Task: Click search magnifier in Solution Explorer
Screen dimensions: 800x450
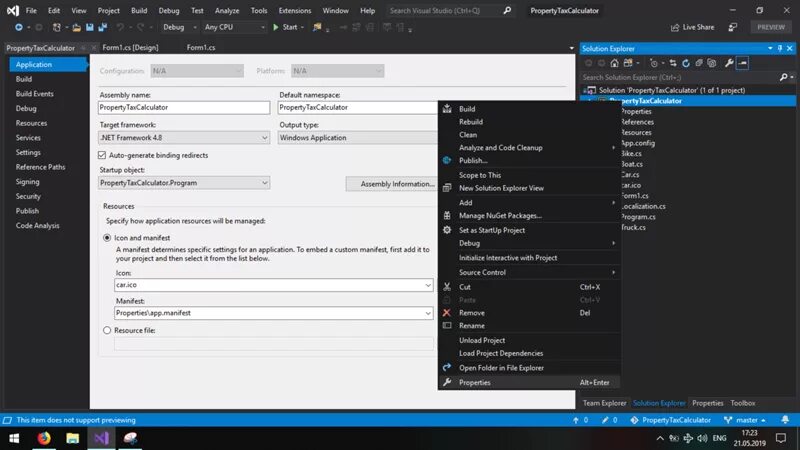Action: [784, 77]
